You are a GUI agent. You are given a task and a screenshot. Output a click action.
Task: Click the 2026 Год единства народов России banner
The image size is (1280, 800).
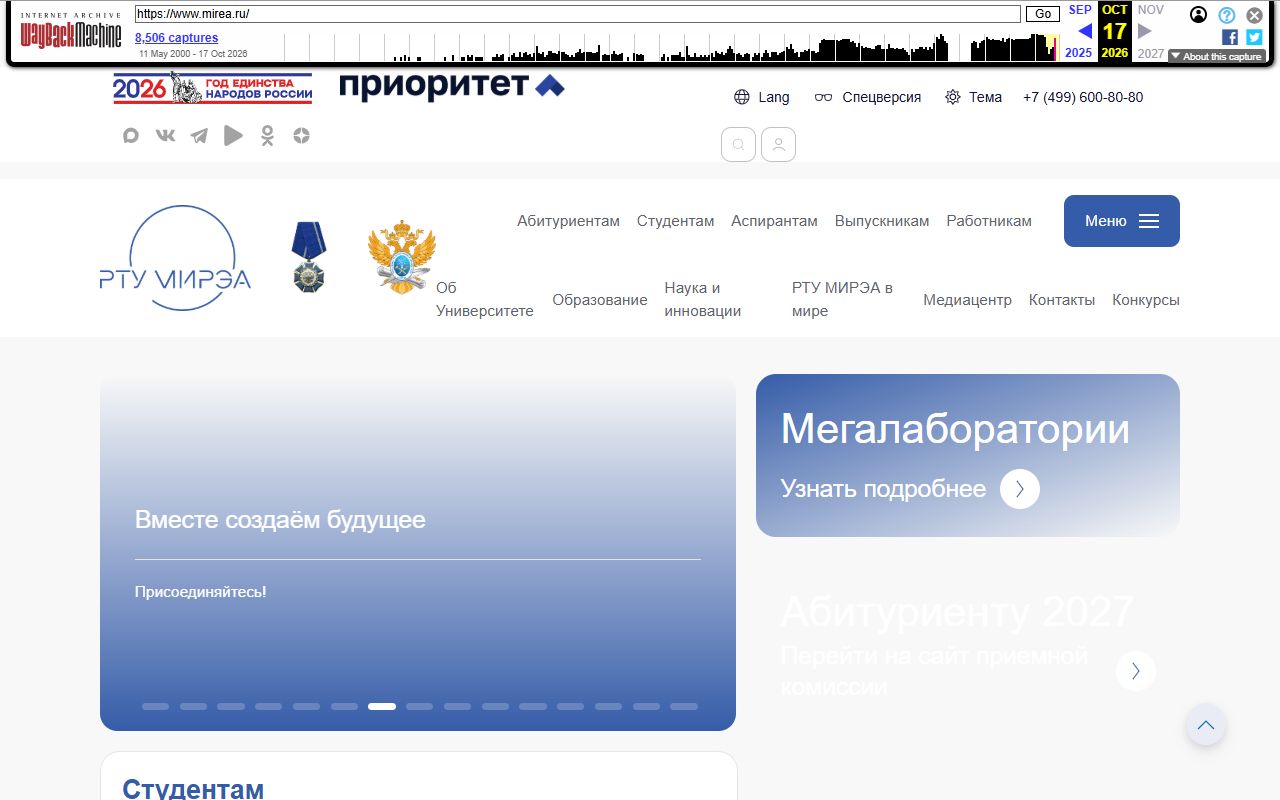[212, 88]
